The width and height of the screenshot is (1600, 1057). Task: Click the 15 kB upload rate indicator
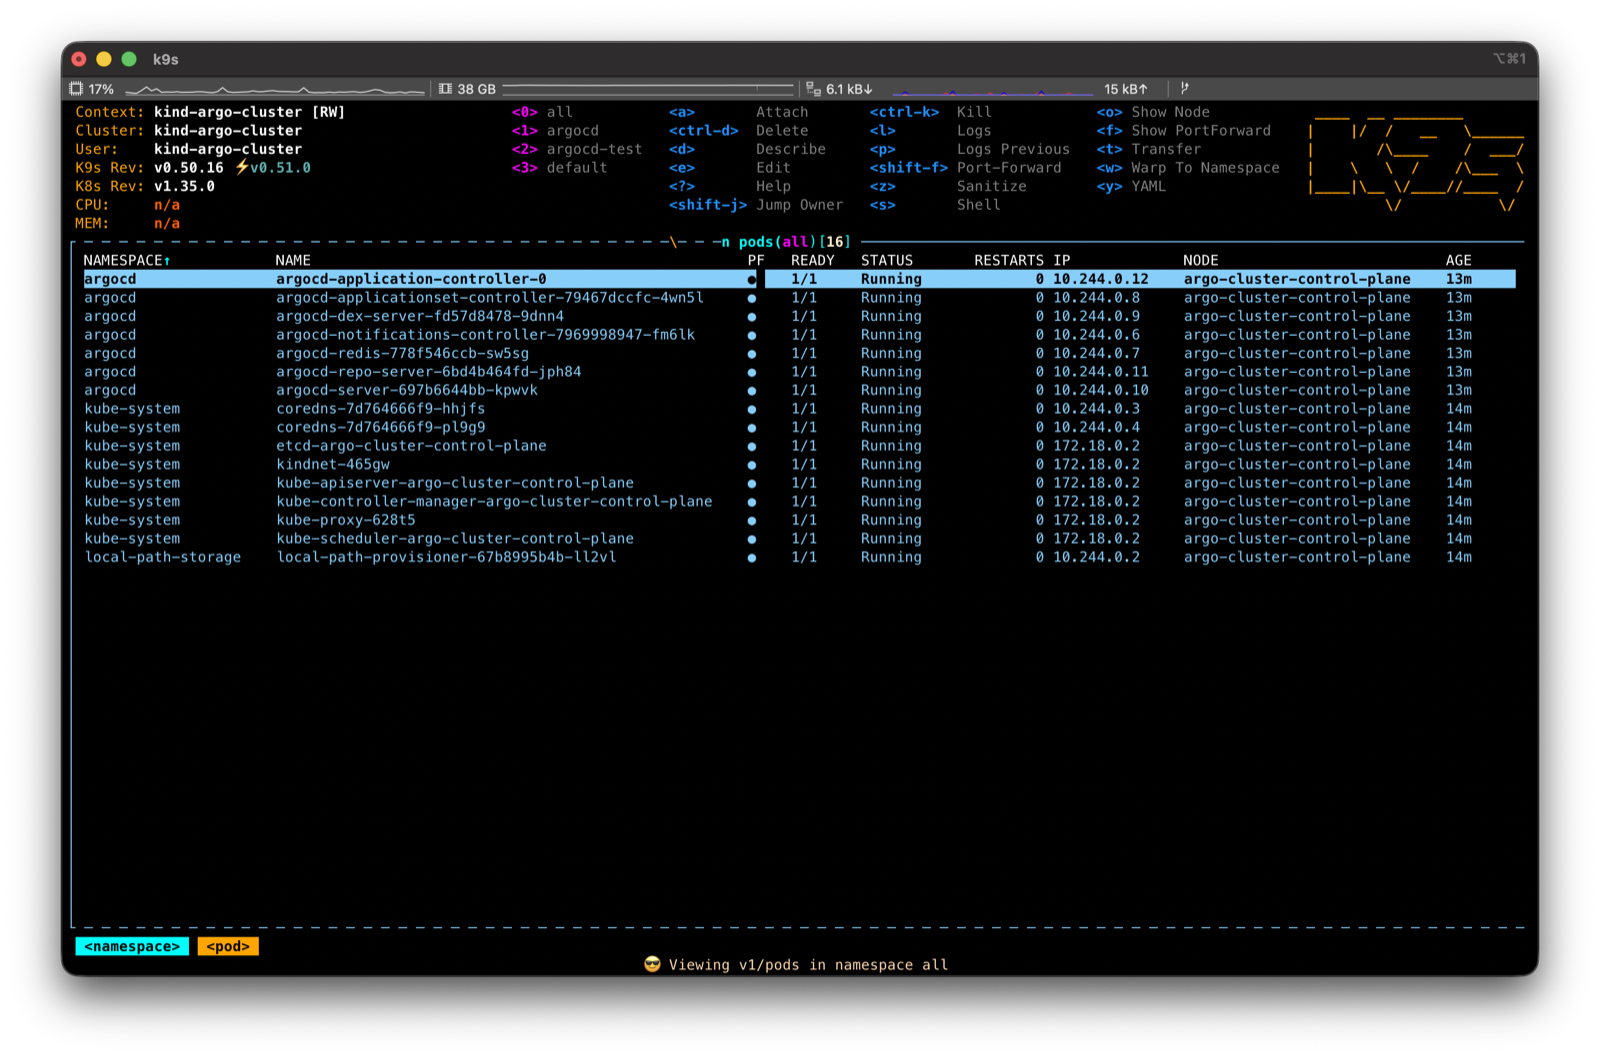[1125, 89]
